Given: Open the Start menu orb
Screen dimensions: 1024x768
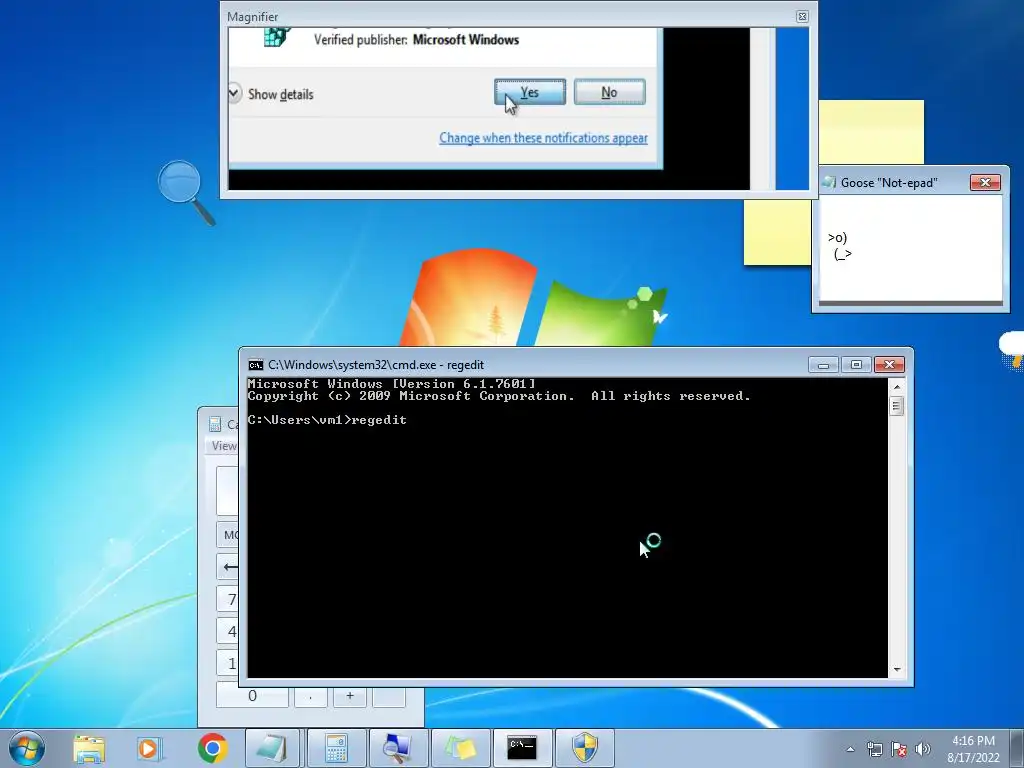Looking at the screenshot, I should coord(27,748).
